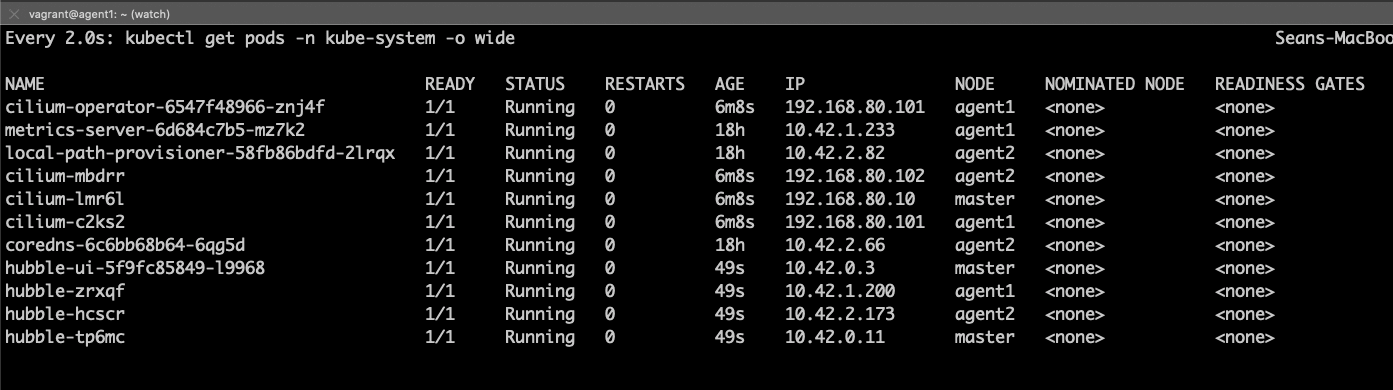Close the vagrant@agent1 terminal tab
The height and width of the screenshot is (390, 1393).
pos(14,13)
